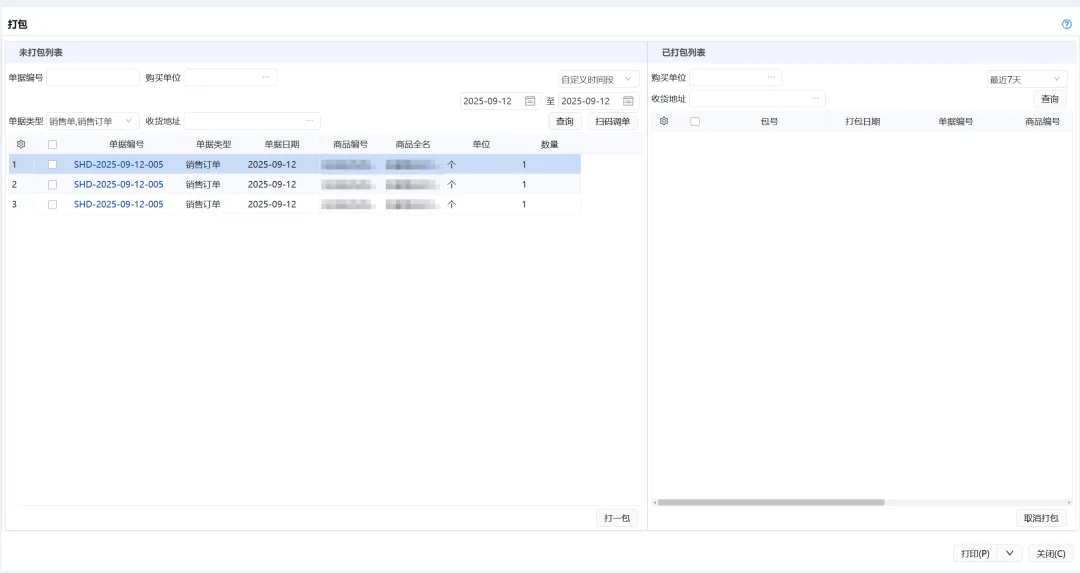
Task: Expand the 最近7天 period dropdown
Action: [x=1026, y=79]
